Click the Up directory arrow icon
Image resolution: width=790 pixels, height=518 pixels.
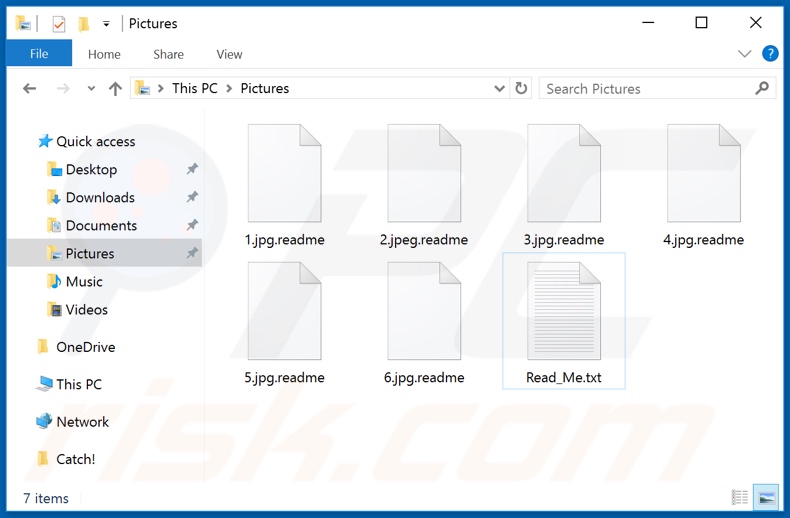tap(115, 89)
